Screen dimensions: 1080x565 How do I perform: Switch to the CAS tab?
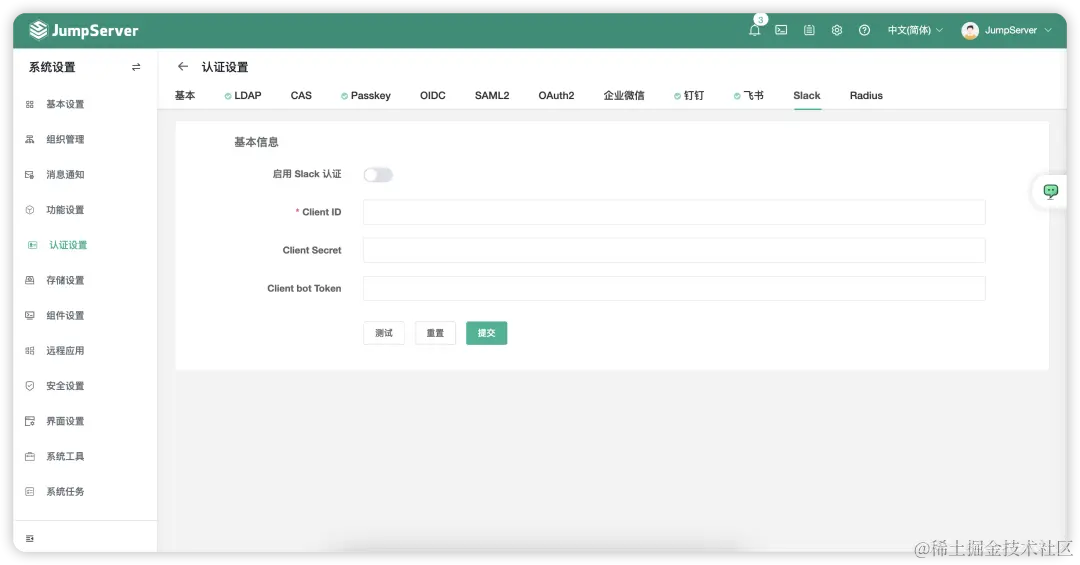click(301, 95)
